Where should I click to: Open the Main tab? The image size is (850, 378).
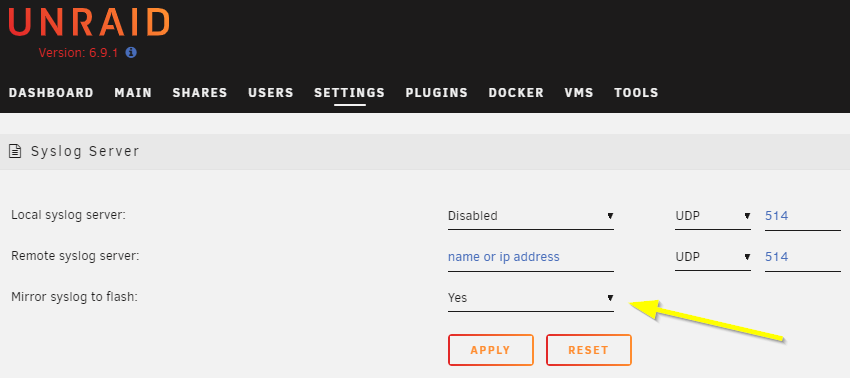coord(133,93)
